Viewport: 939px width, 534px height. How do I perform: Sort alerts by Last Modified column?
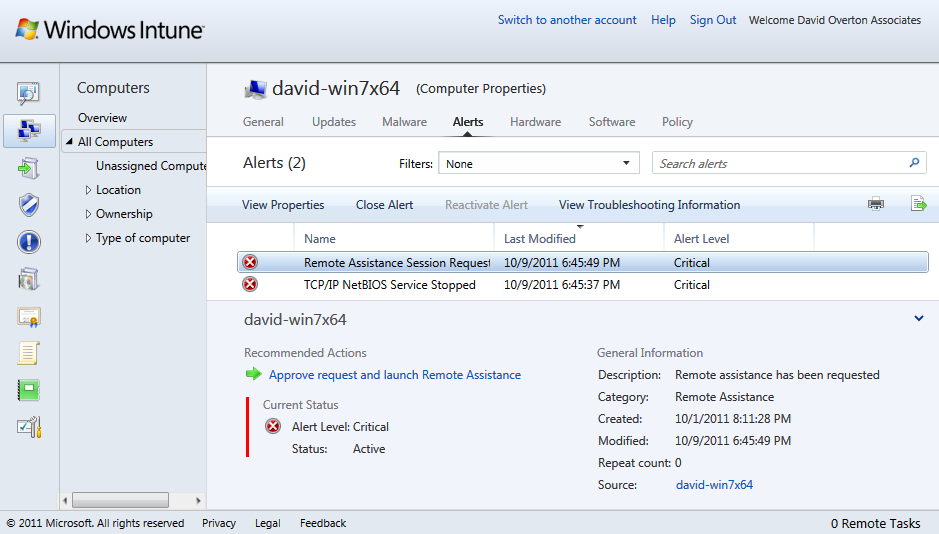[540, 239]
